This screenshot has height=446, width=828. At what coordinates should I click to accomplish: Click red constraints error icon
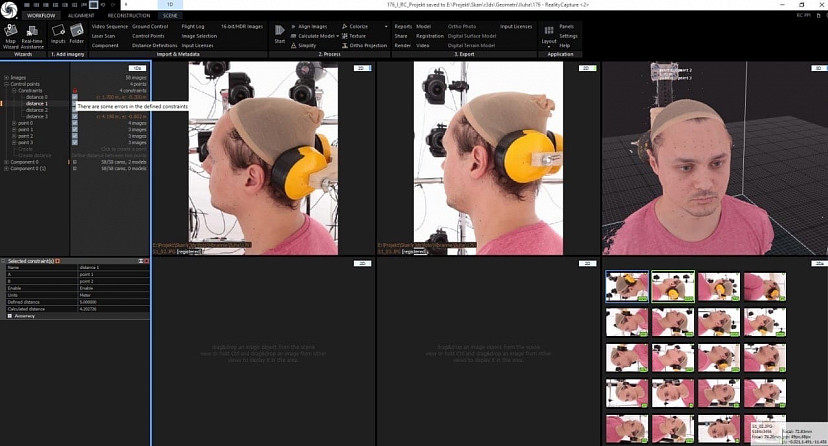[74, 91]
